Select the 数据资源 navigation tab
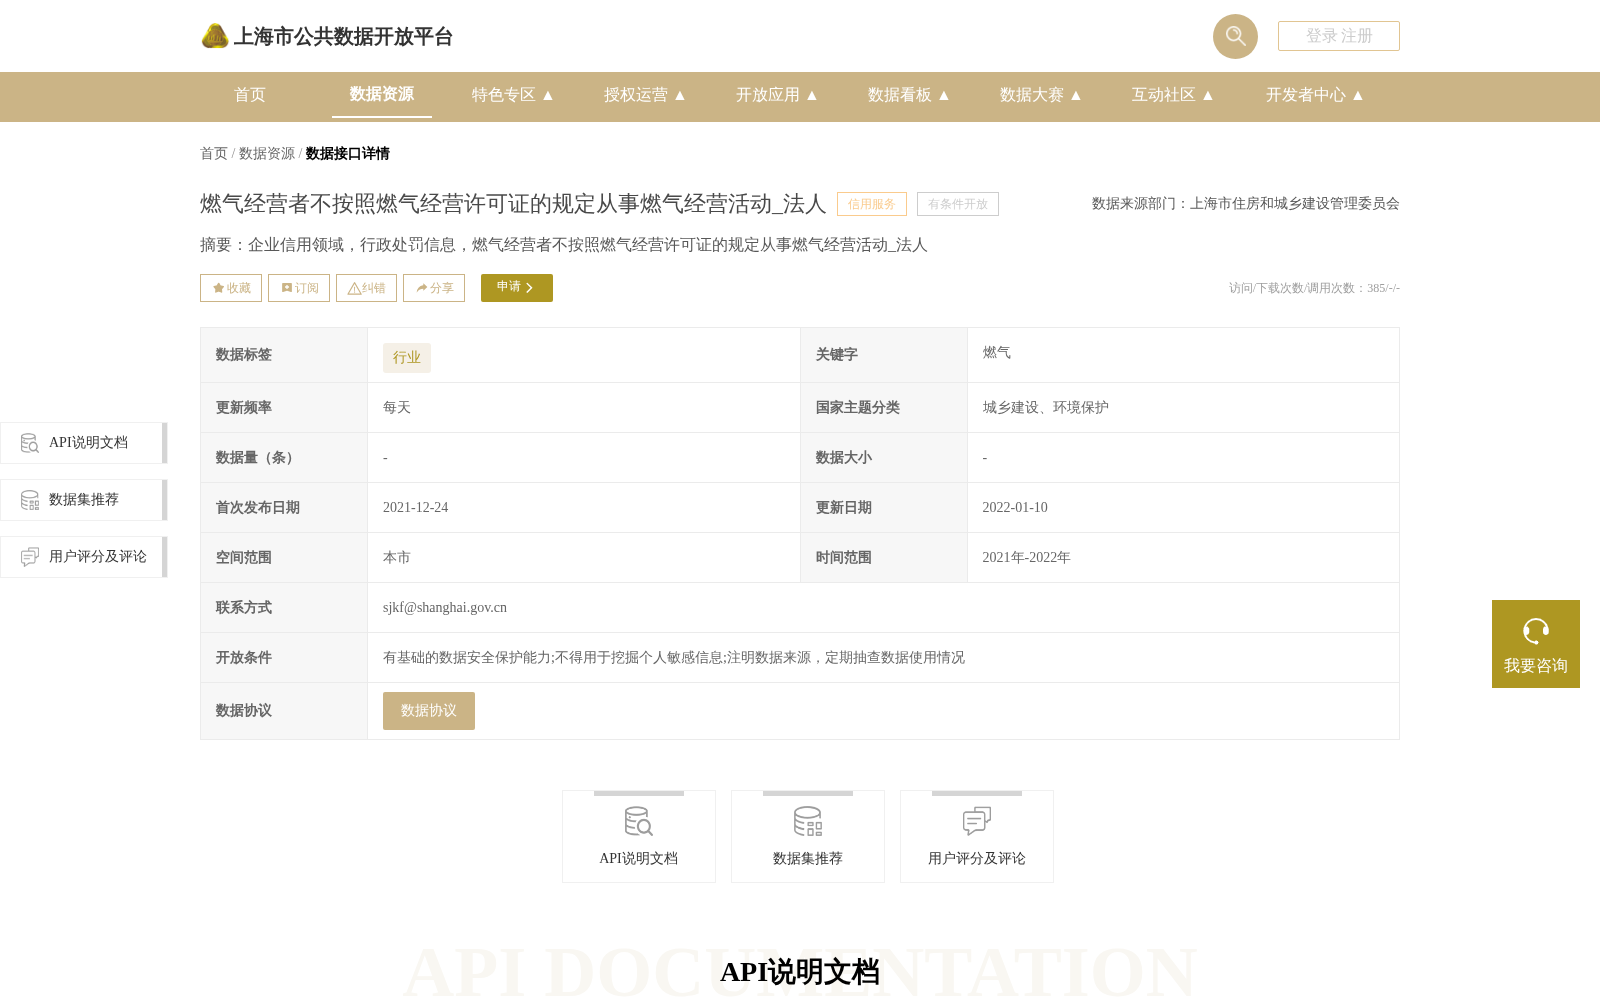The image size is (1600, 1000). click(382, 94)
